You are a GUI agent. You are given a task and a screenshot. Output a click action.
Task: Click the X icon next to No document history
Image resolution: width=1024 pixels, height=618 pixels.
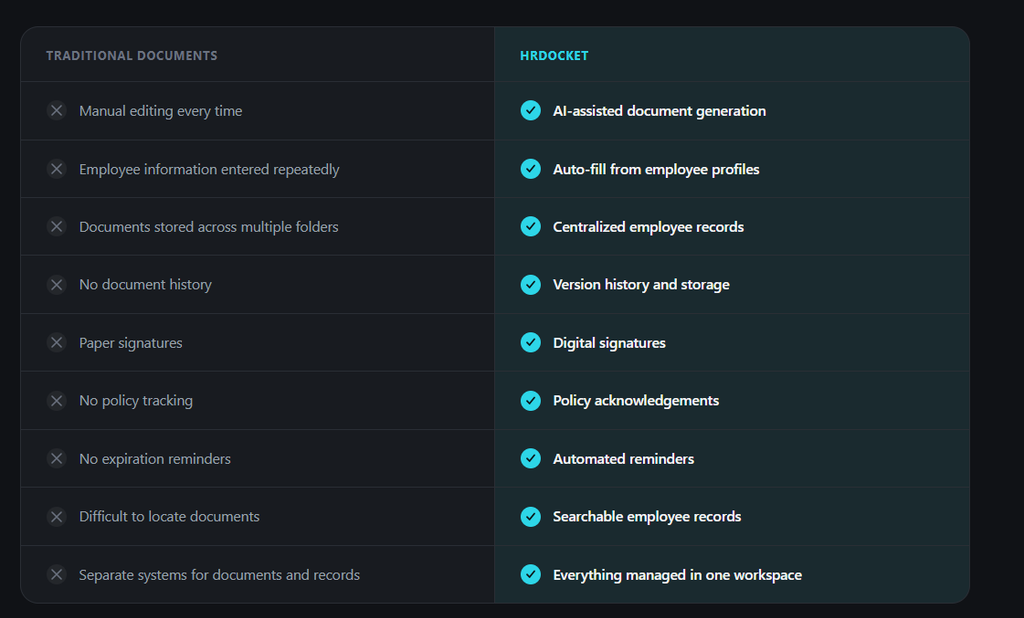pyautogui.click(x=57, y=284)
